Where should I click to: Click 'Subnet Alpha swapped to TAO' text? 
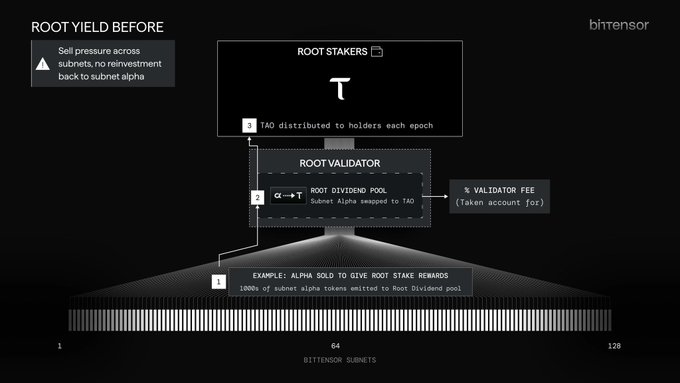[362, 201]
